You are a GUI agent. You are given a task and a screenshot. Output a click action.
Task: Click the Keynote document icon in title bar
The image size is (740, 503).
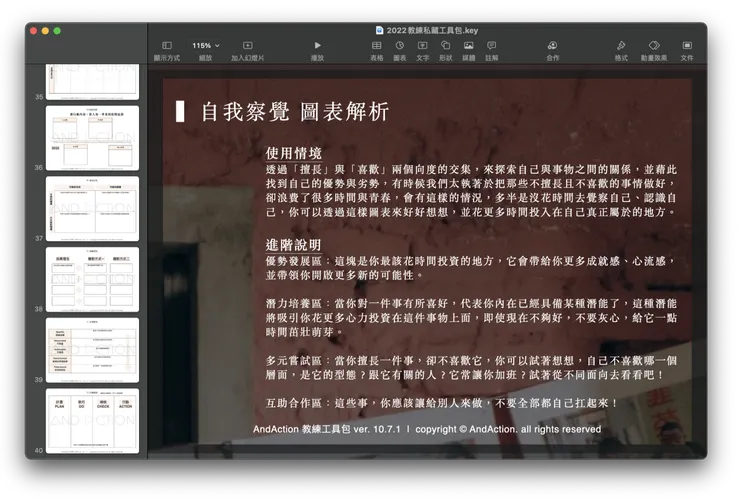point(379,30)
